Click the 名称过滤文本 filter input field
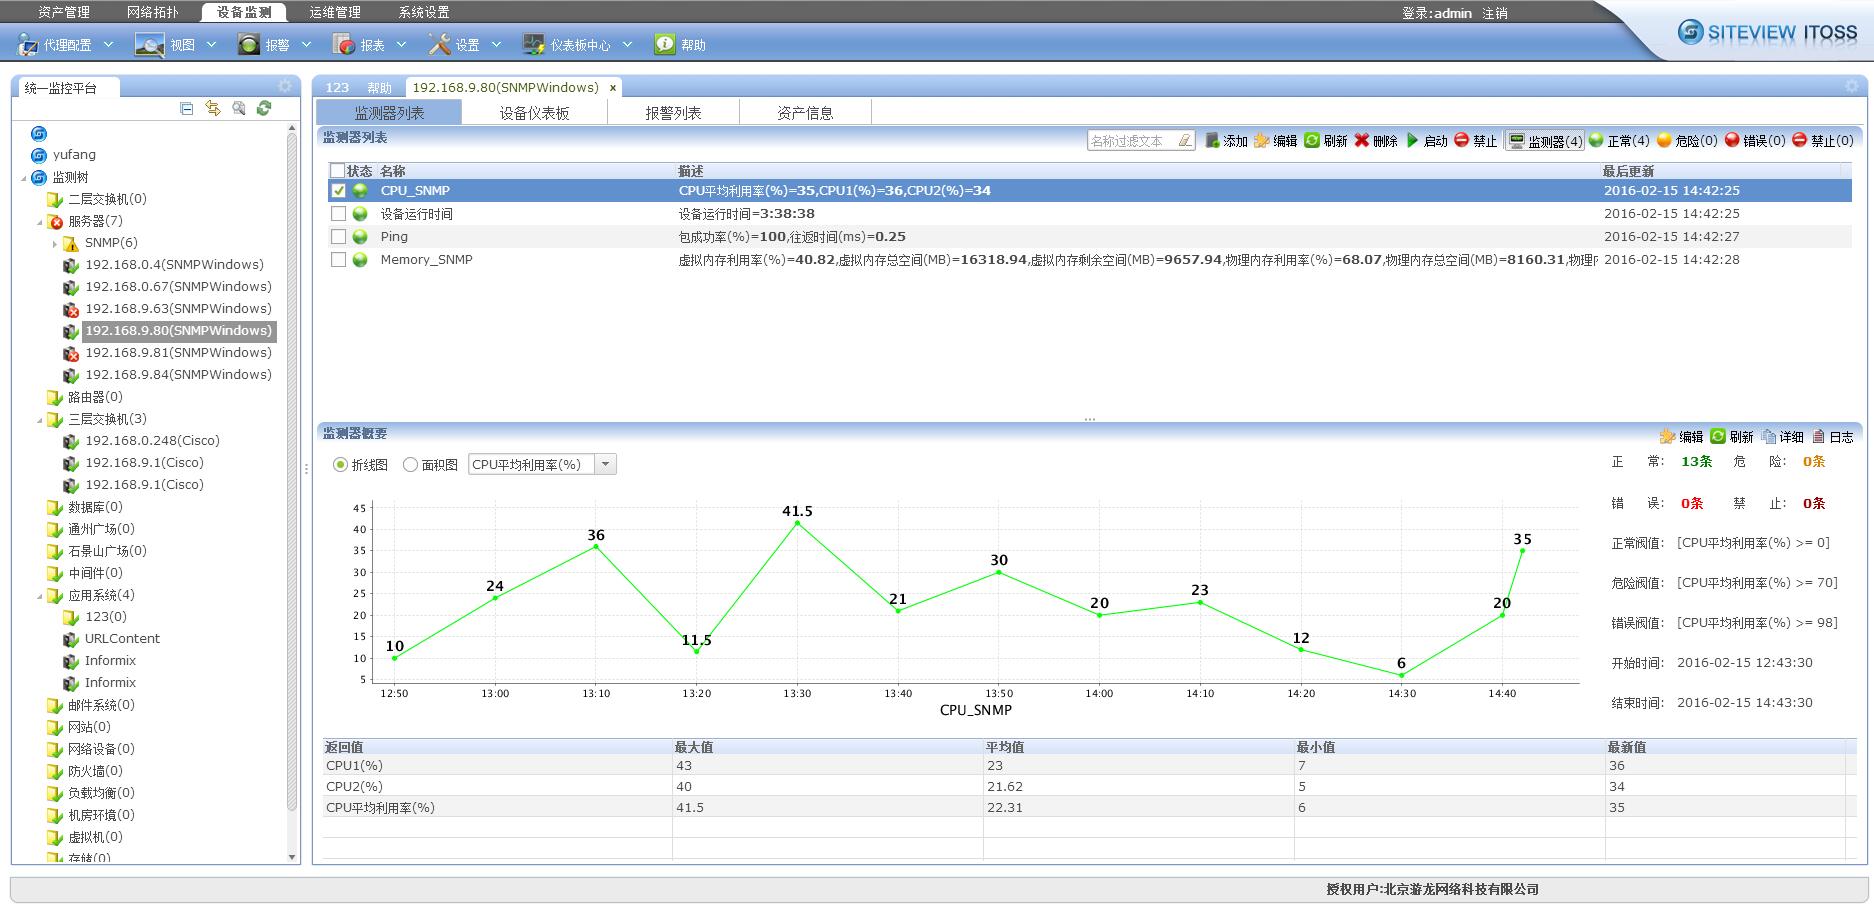 [x=1132, y=141]
